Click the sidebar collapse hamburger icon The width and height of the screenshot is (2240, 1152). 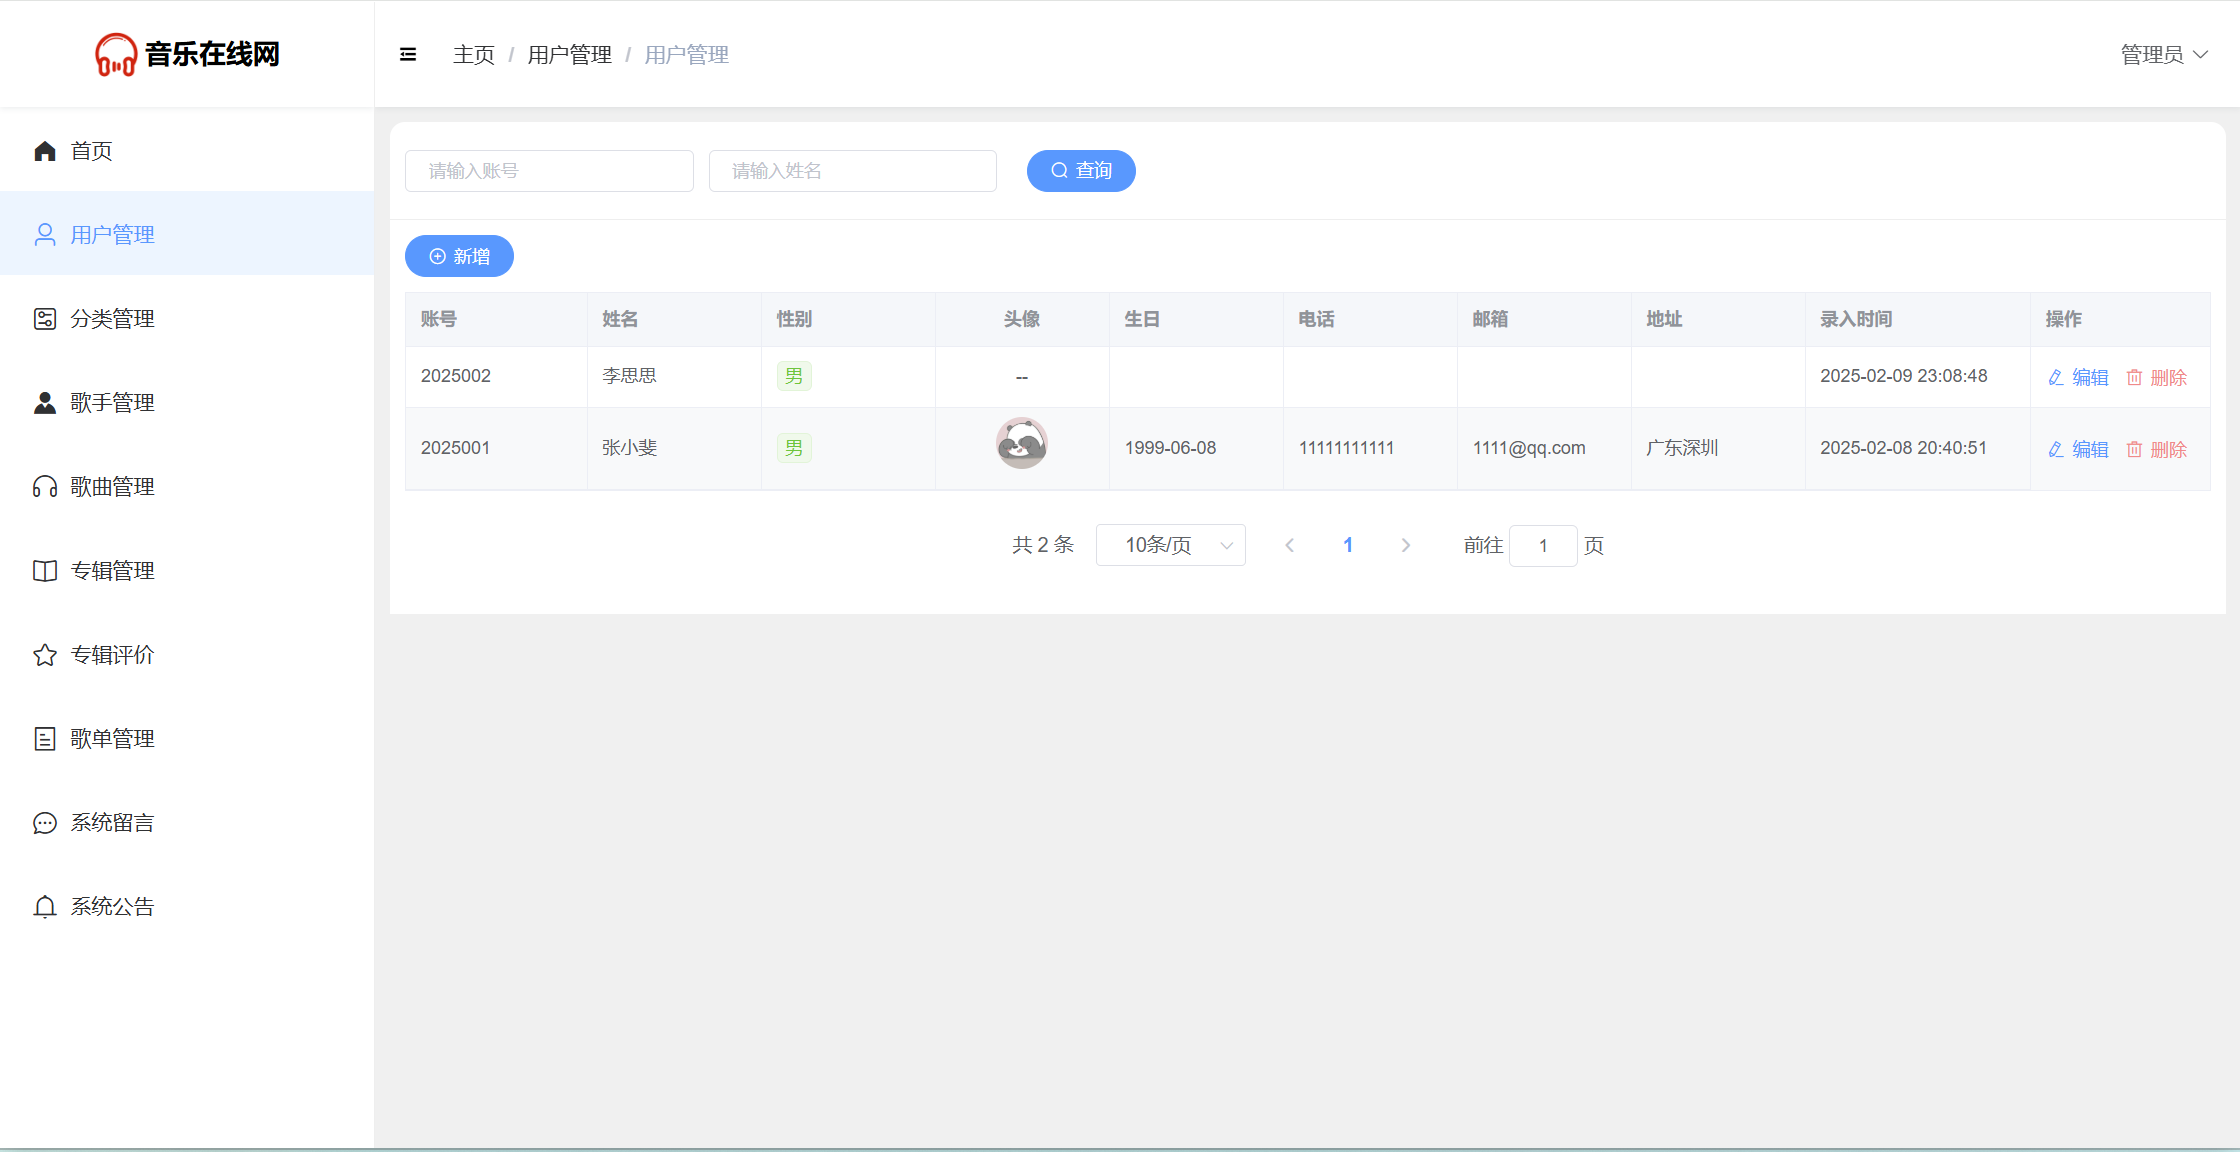(408, 55)
